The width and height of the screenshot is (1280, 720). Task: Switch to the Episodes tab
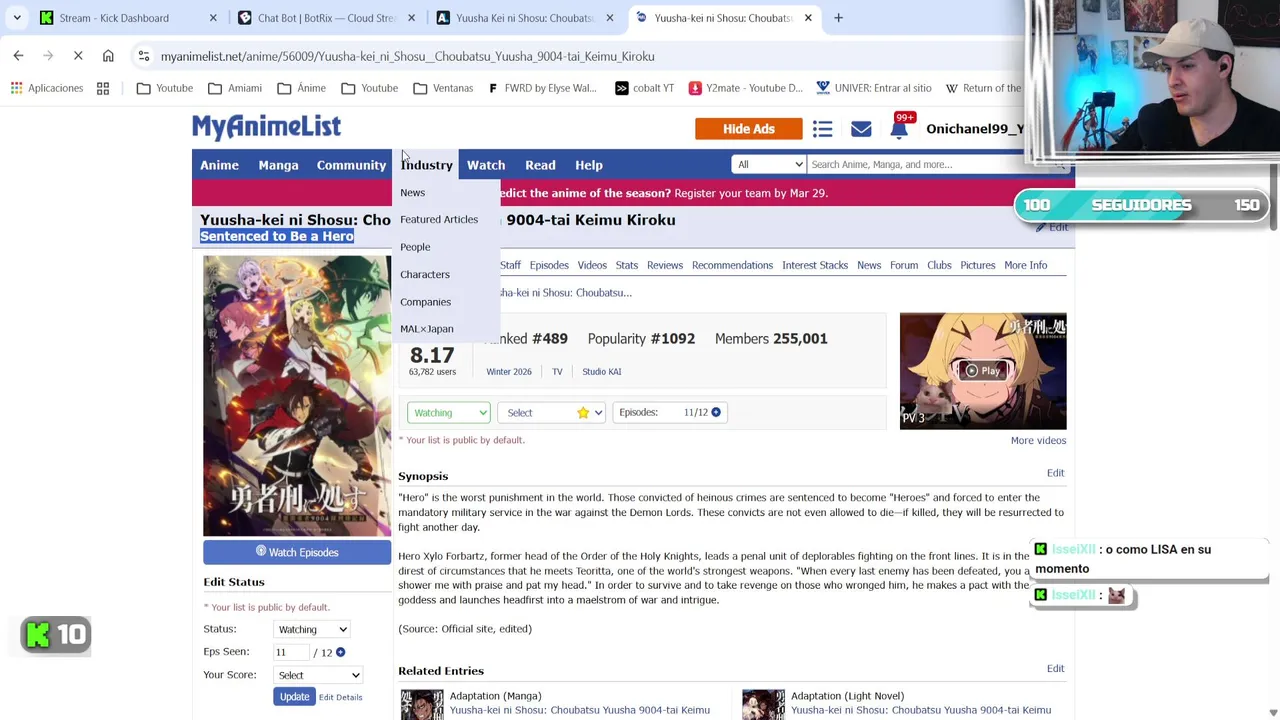coord(549,265)
